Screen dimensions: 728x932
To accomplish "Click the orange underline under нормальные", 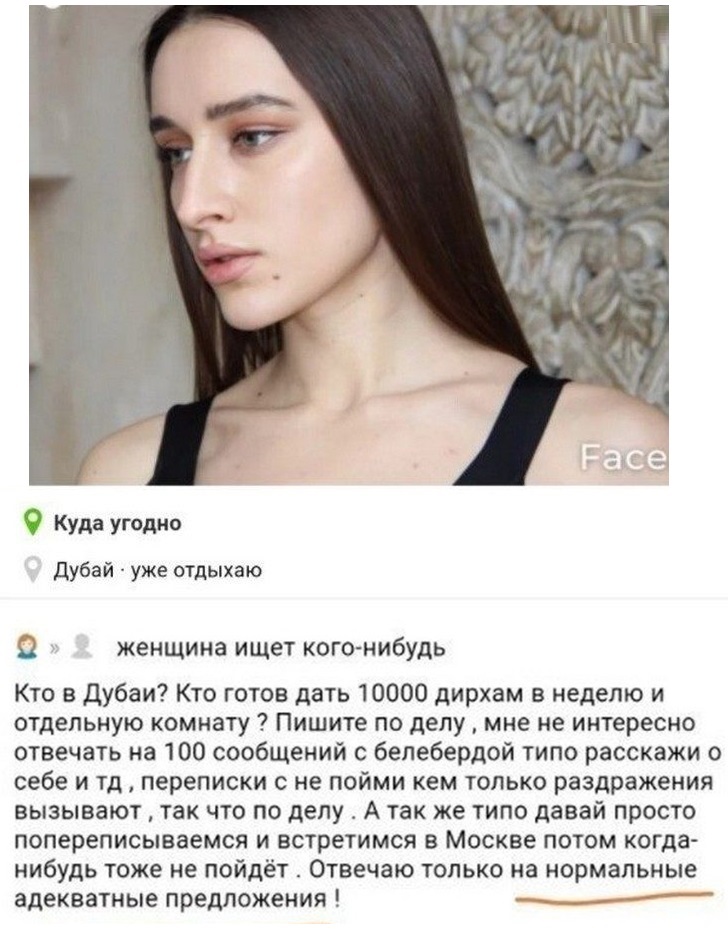I will [614, 896].
